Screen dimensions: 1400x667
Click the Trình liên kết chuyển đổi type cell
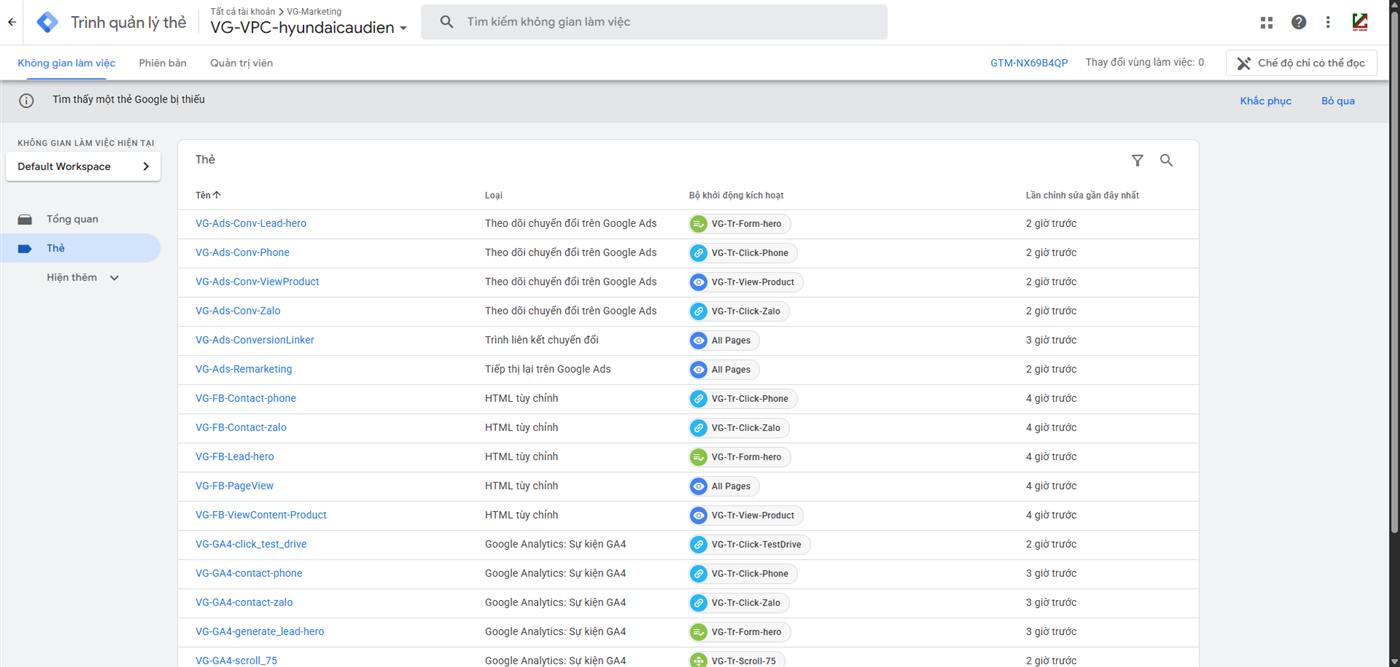[542, 340]
